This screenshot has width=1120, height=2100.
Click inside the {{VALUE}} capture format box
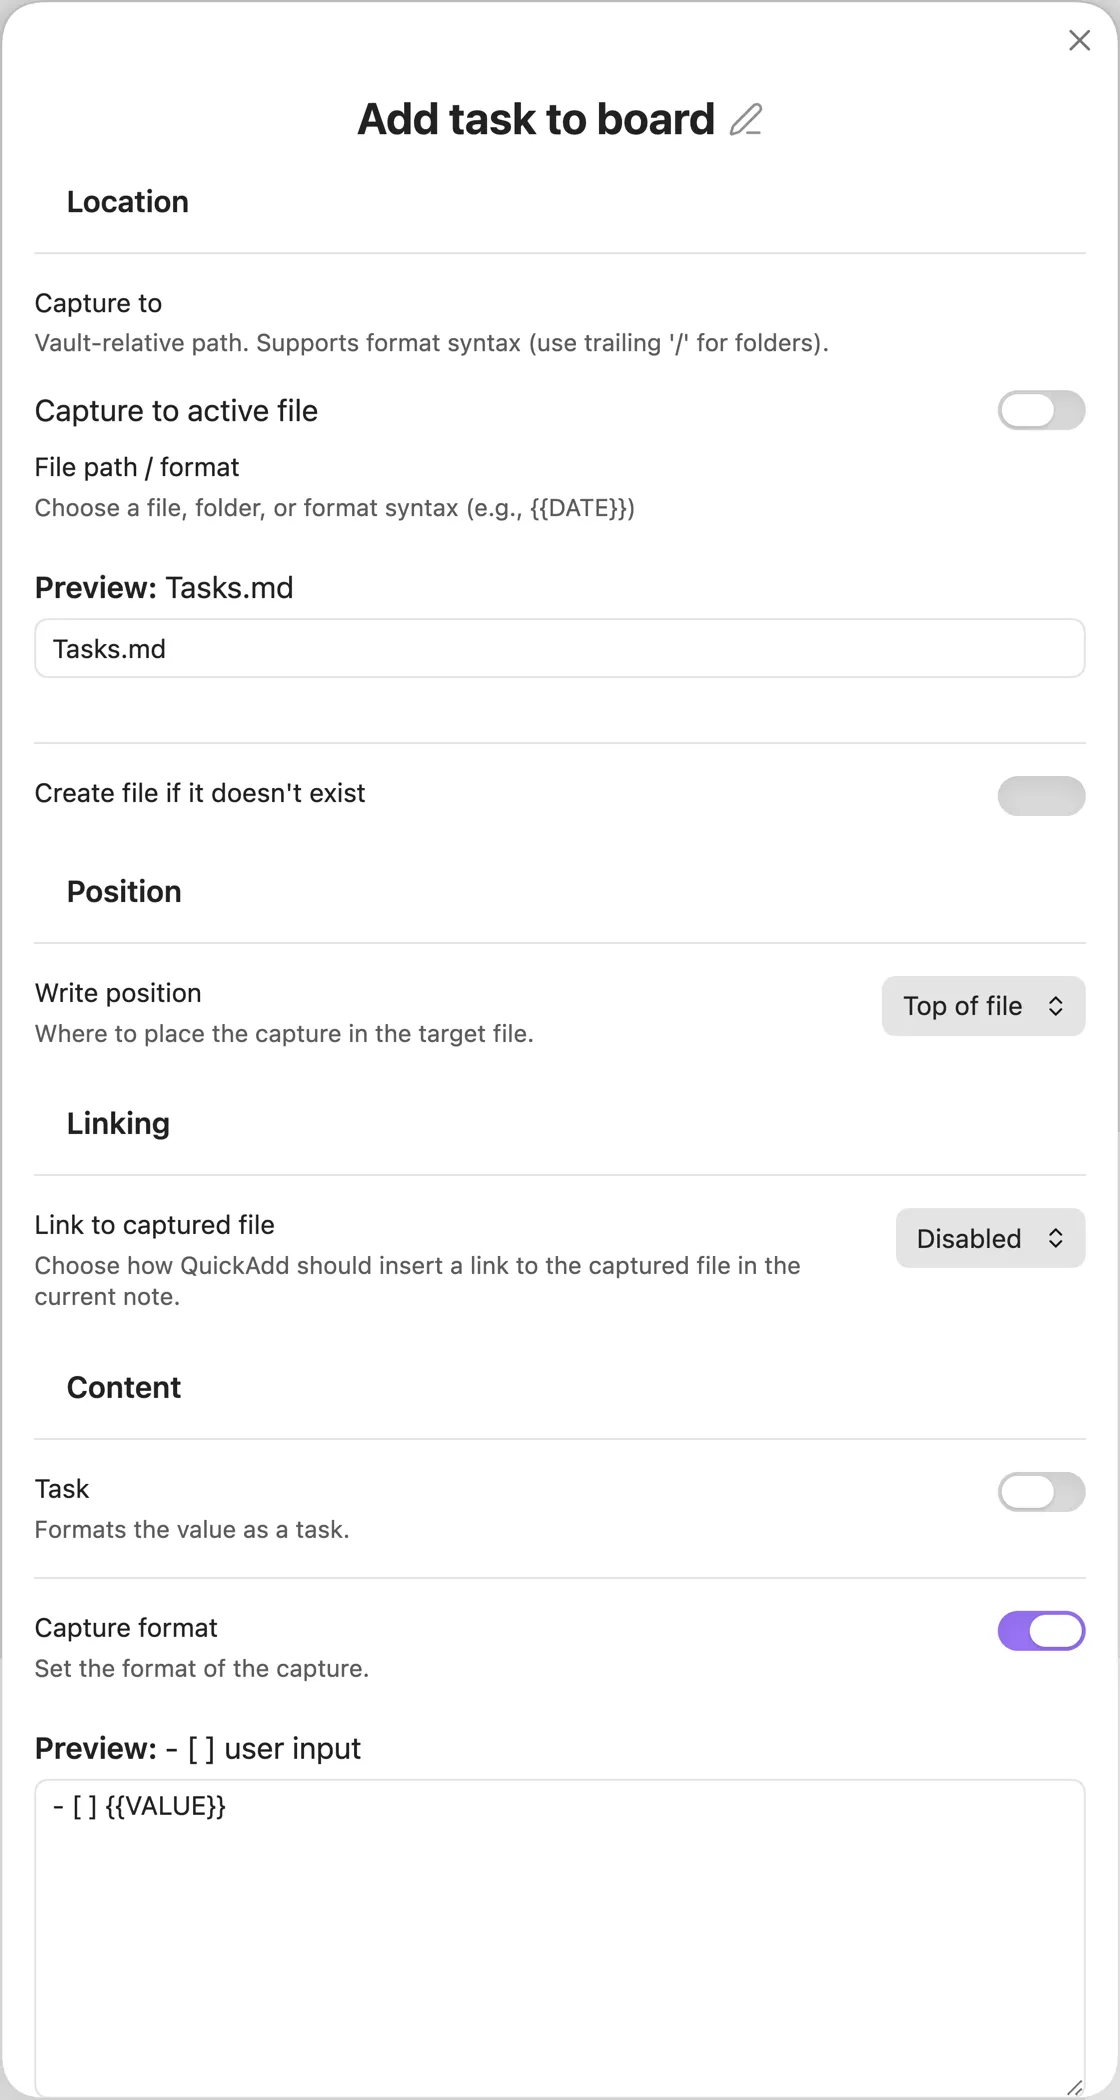tap(560, 1938)
